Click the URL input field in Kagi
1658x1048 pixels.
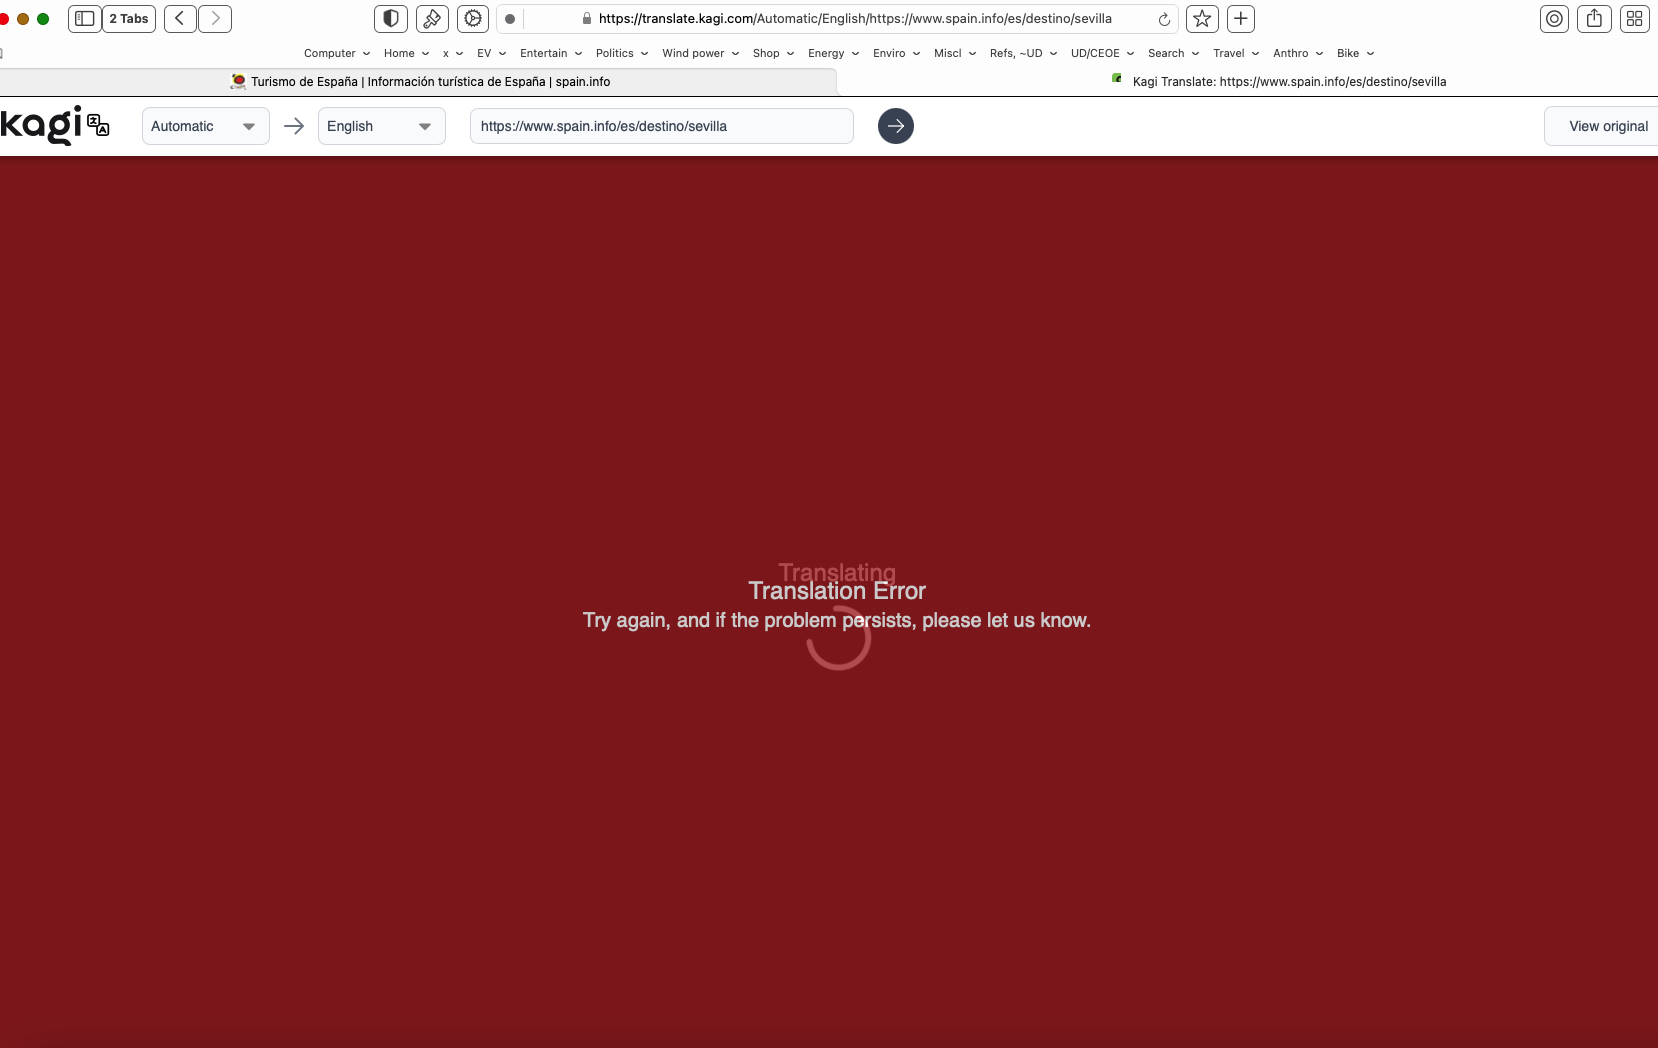(661, 126)
